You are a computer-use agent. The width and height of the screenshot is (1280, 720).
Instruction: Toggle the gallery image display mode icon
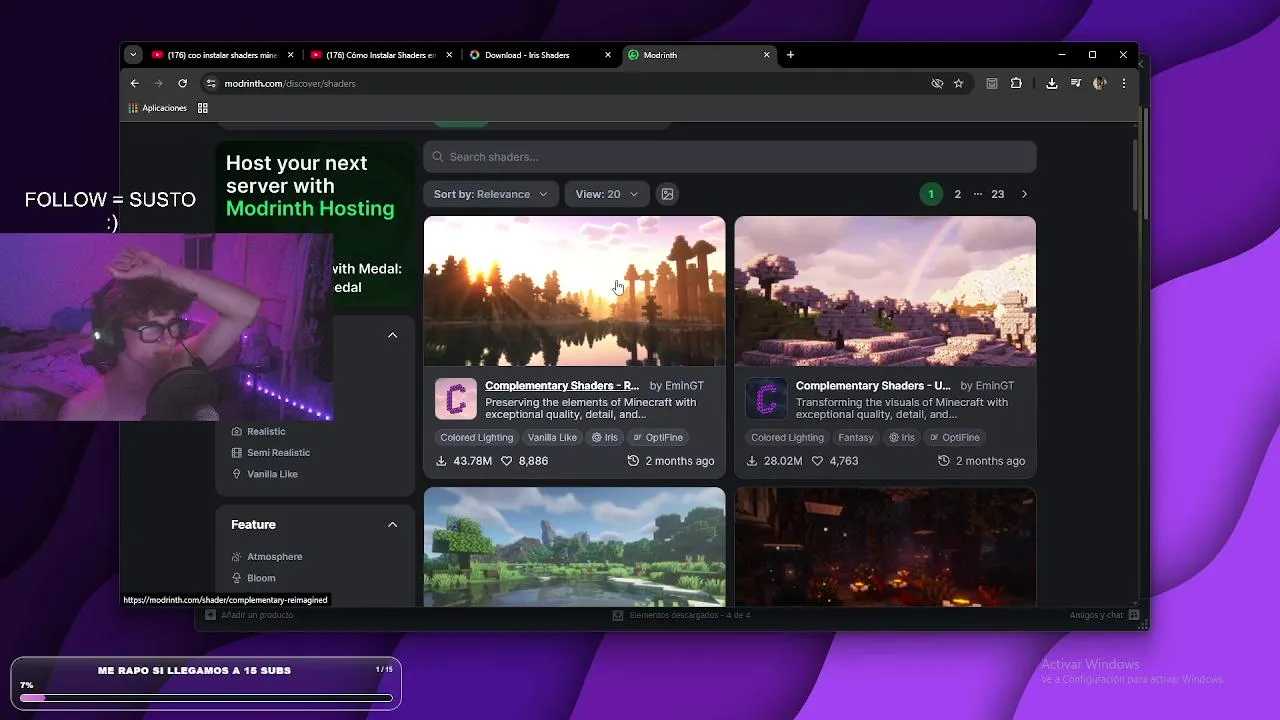(x=667, y=194)
